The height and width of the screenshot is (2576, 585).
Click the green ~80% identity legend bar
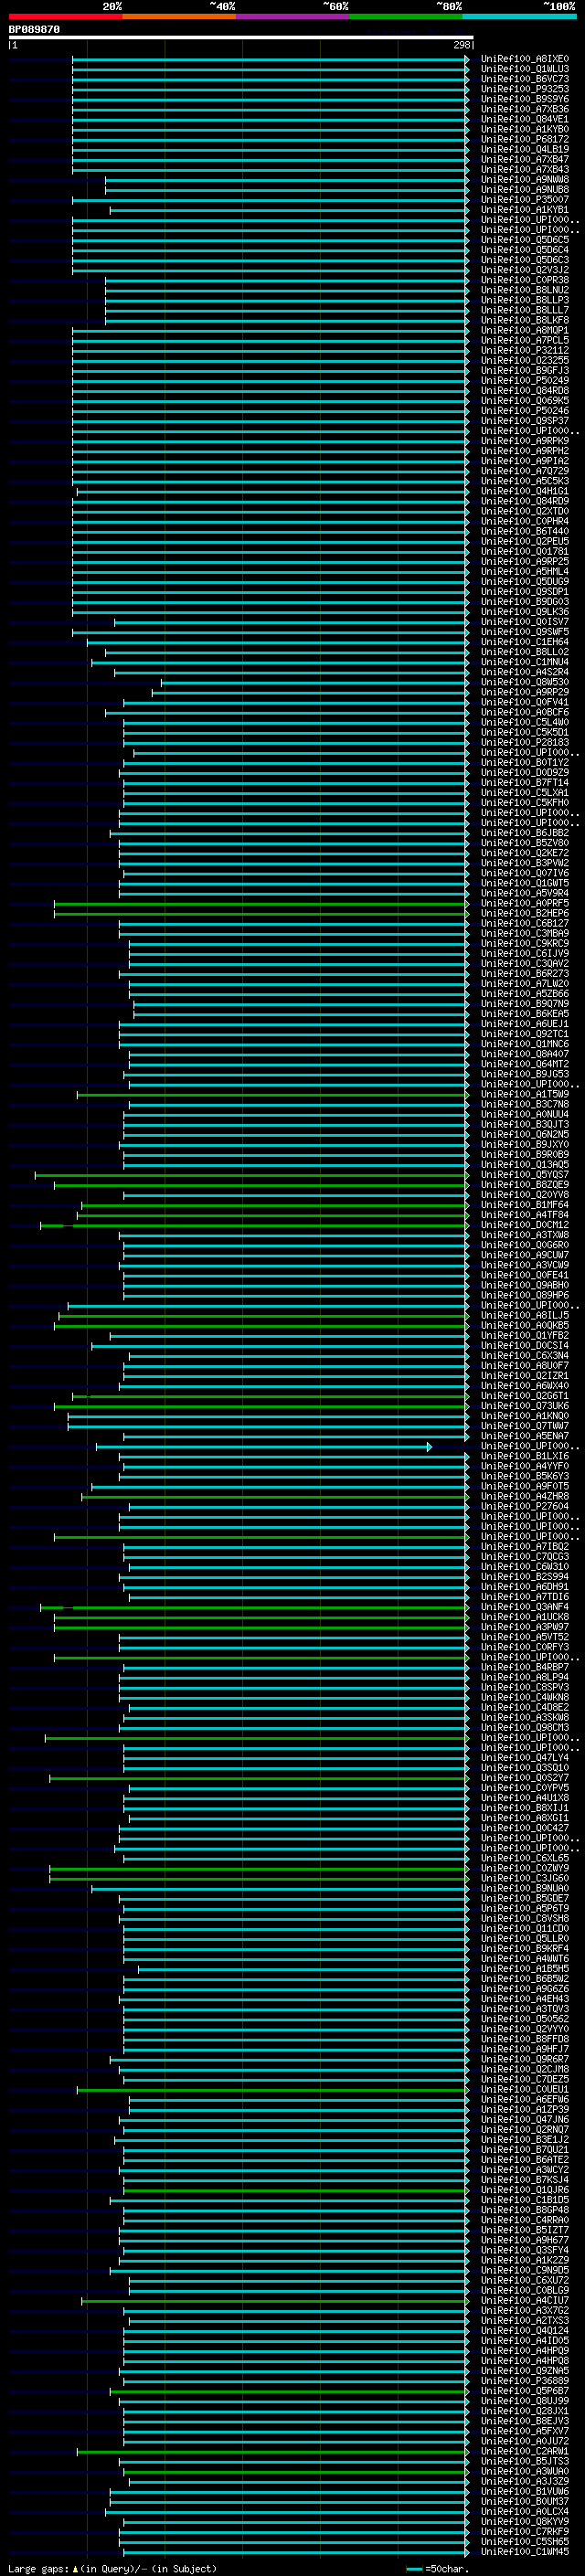point(406,16)
